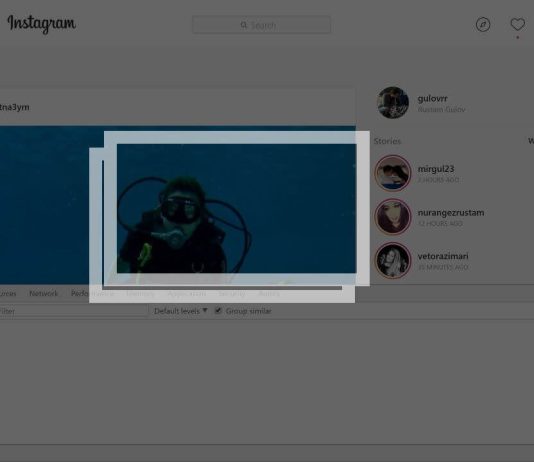The width and height of the screenshot is (534, 462).
Task: View vetorazimari story avatar
Action: [393, 260]
